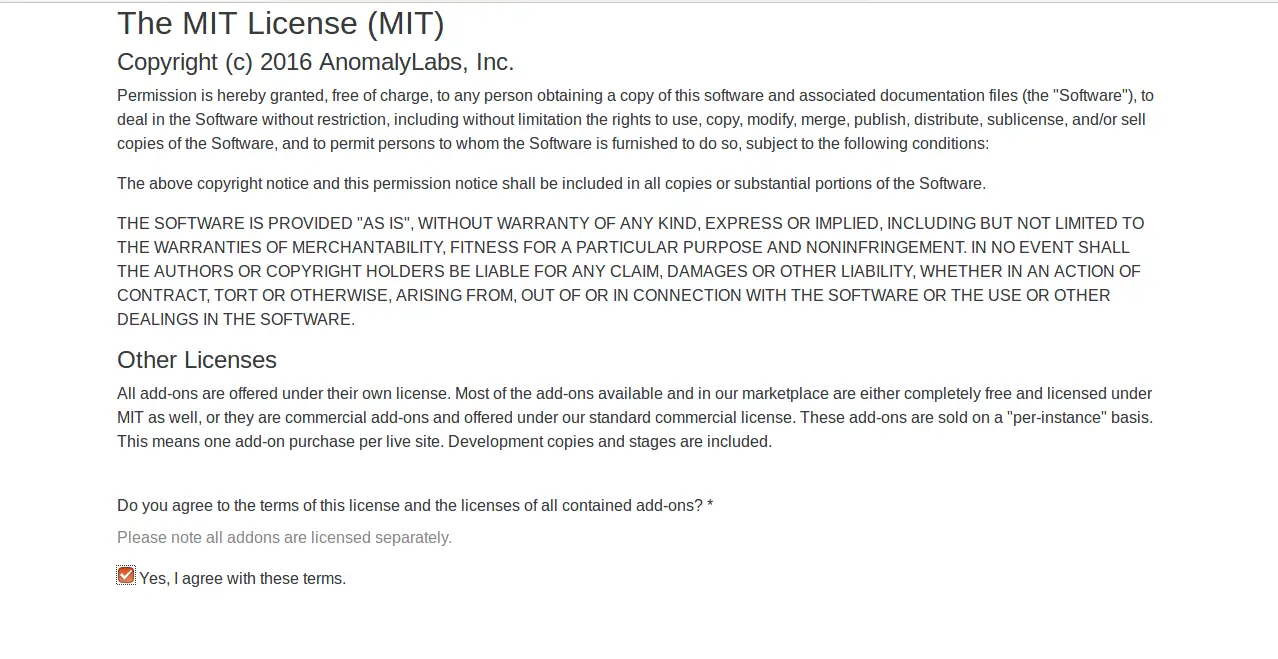Click the word 'sublicense' in the permission paragraph

[x=1026, y=119]
